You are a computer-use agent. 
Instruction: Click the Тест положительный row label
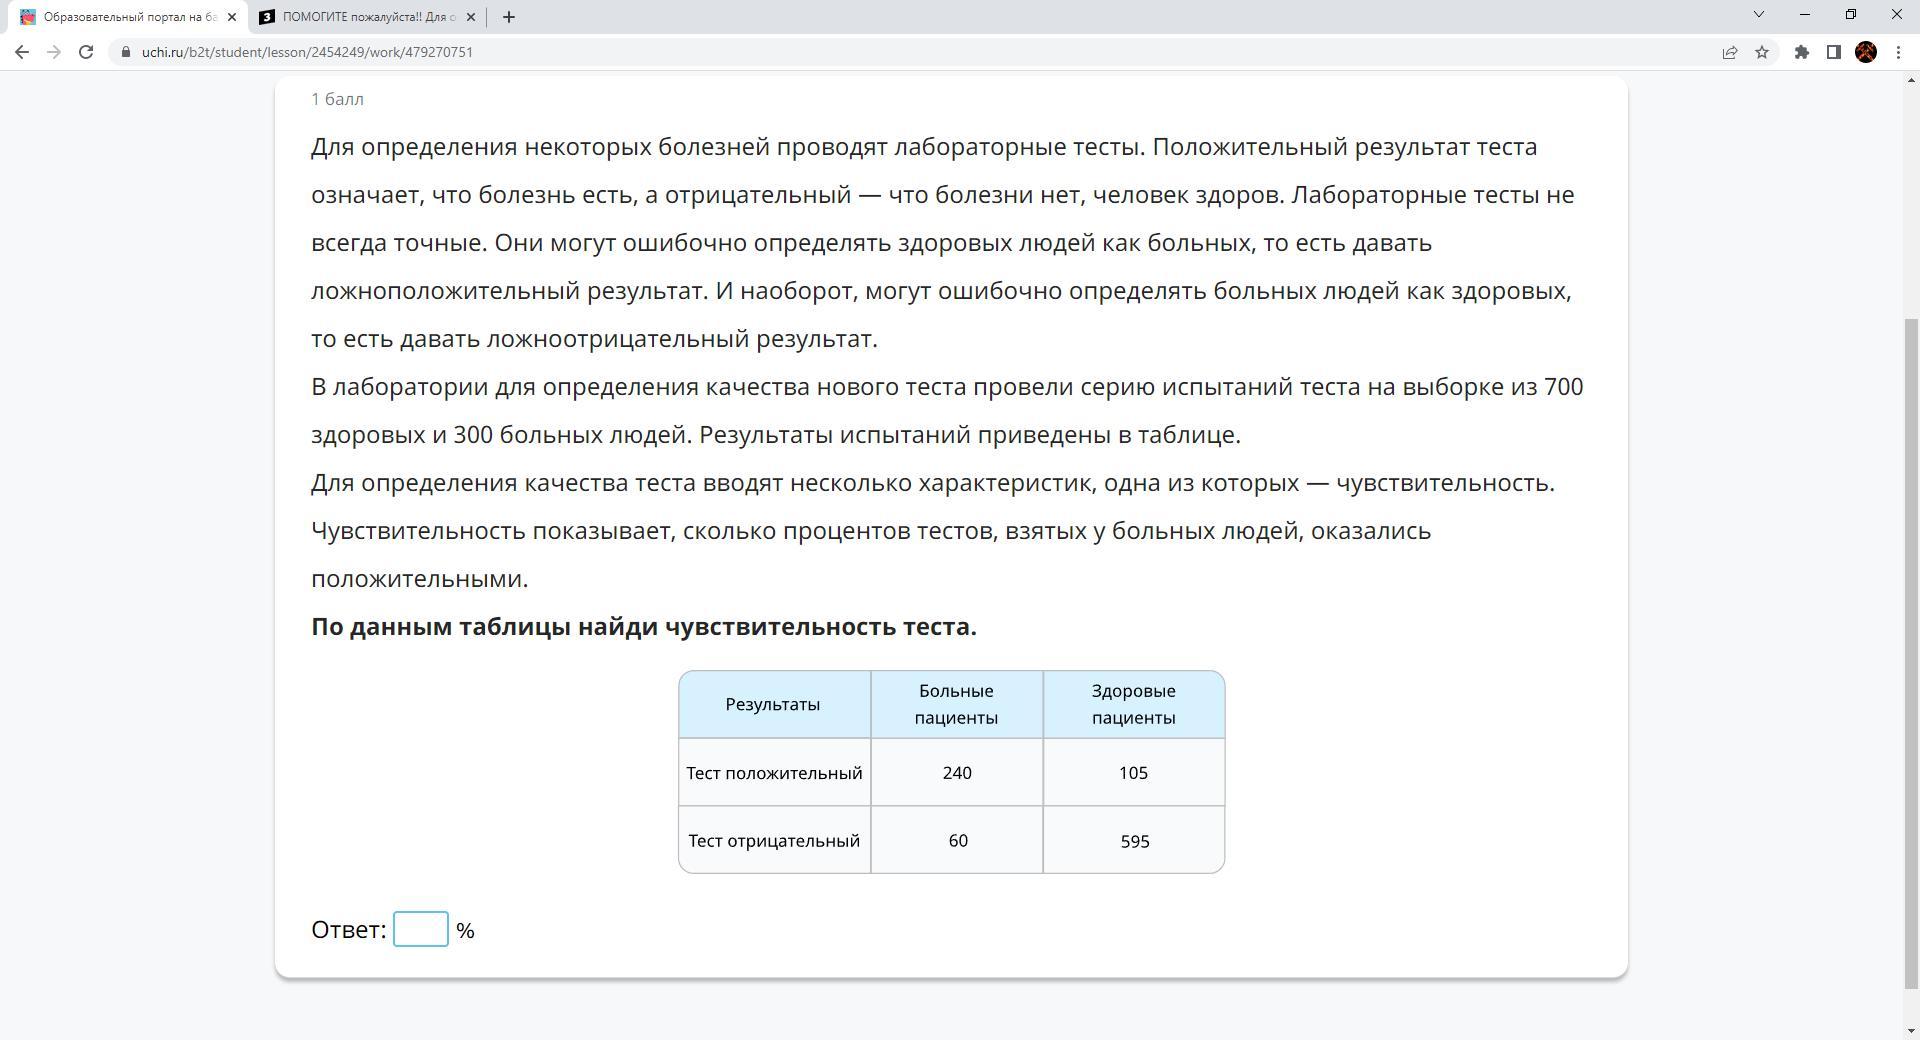pyautogui.click(x=774, y=773)
